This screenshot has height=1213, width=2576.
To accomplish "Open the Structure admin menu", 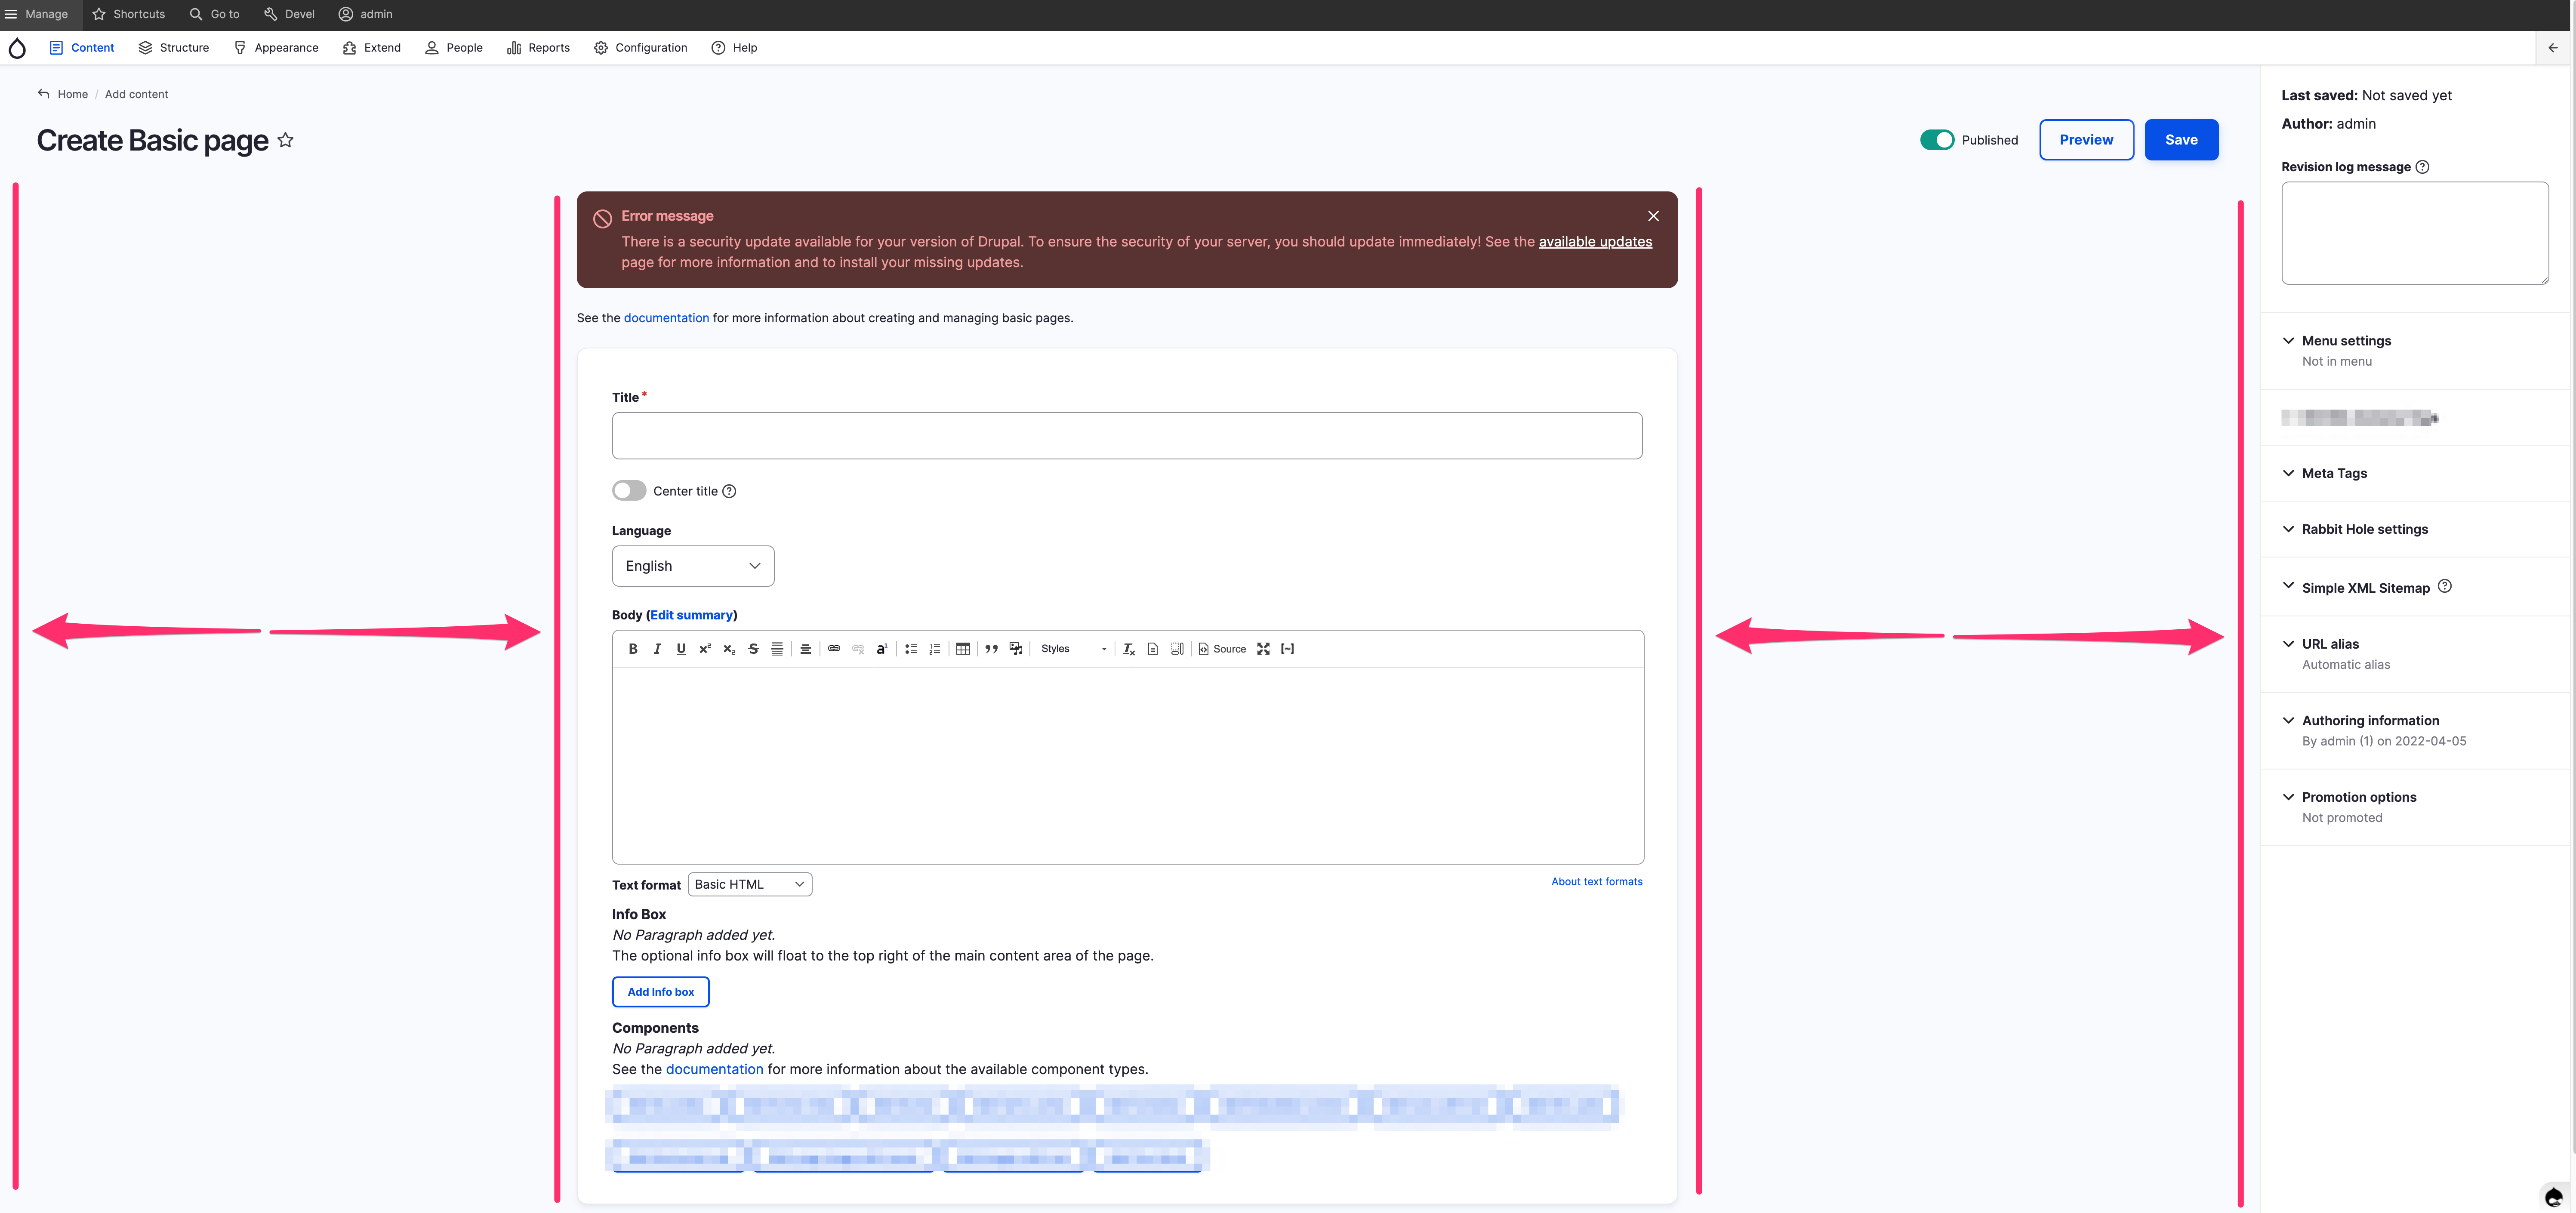I will 174,48.
